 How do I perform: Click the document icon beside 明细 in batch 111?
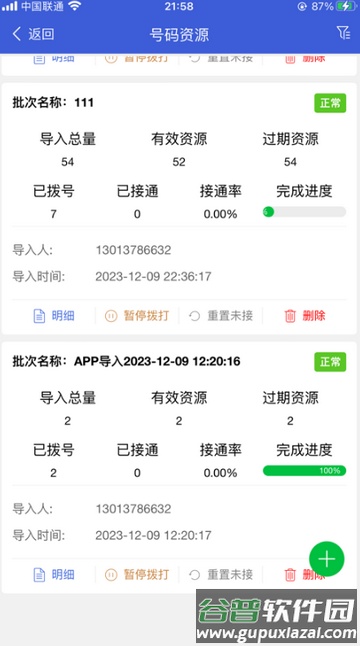[x=39, y=316]
